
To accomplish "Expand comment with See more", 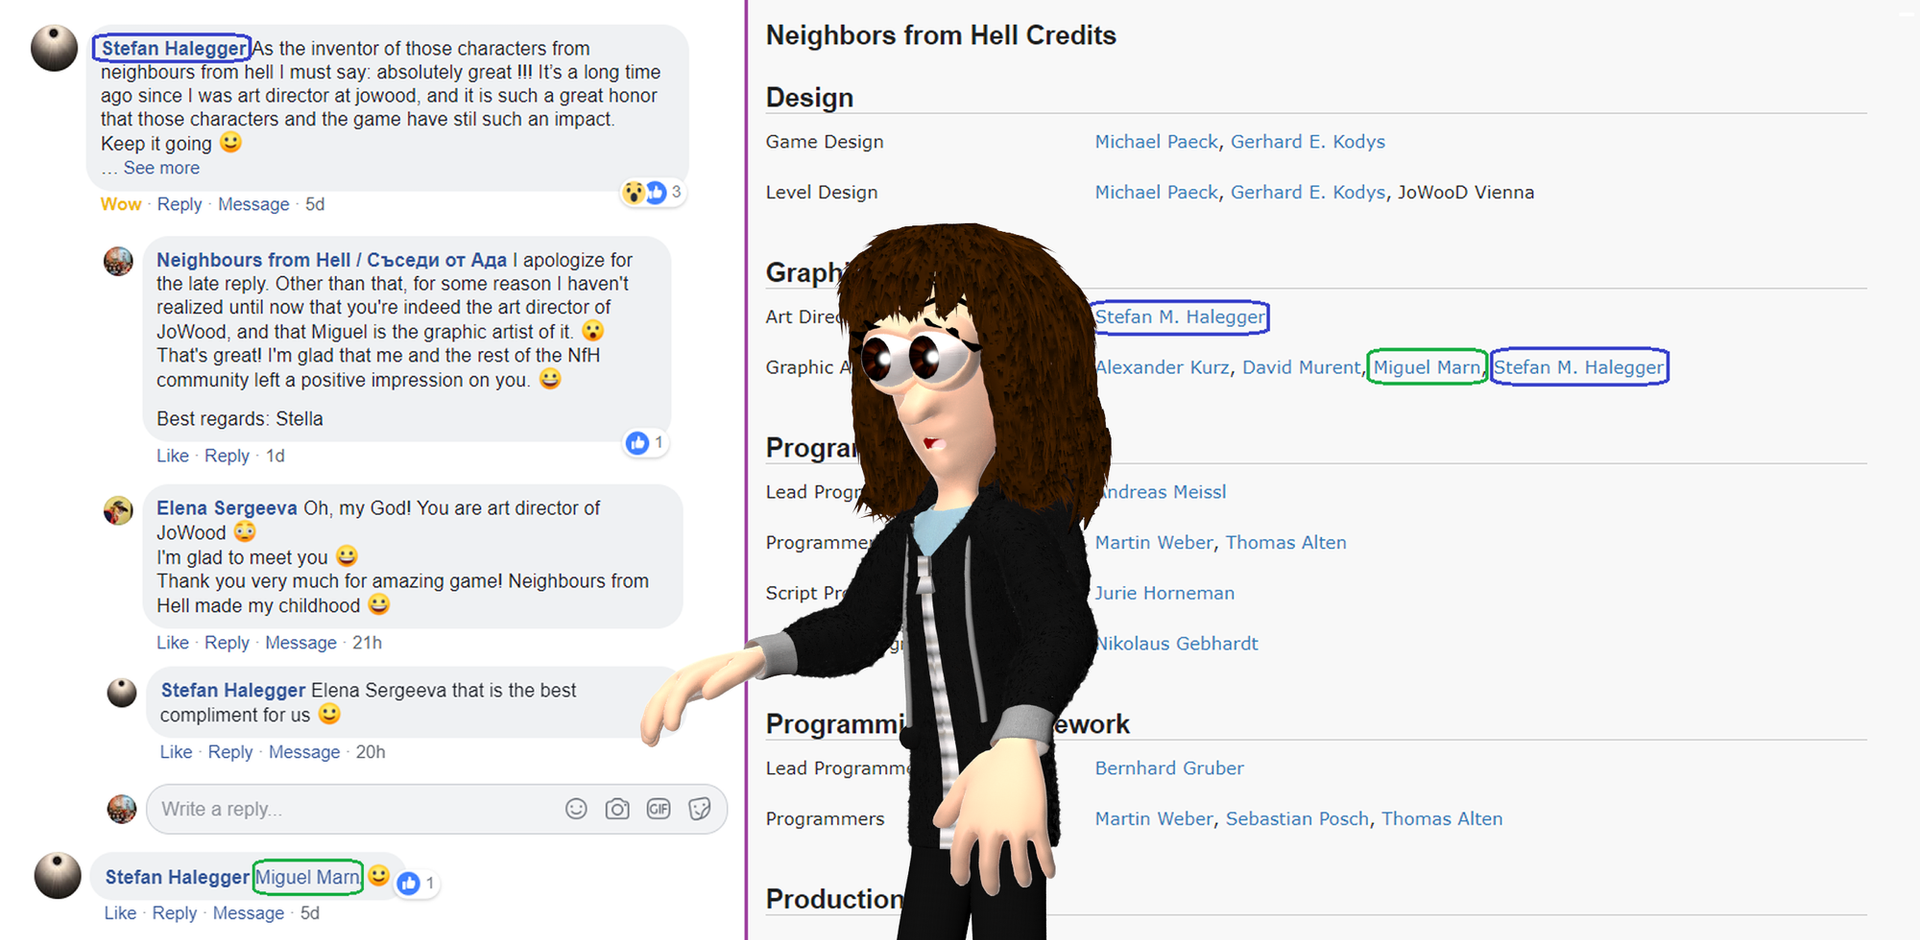I will 161,168.
